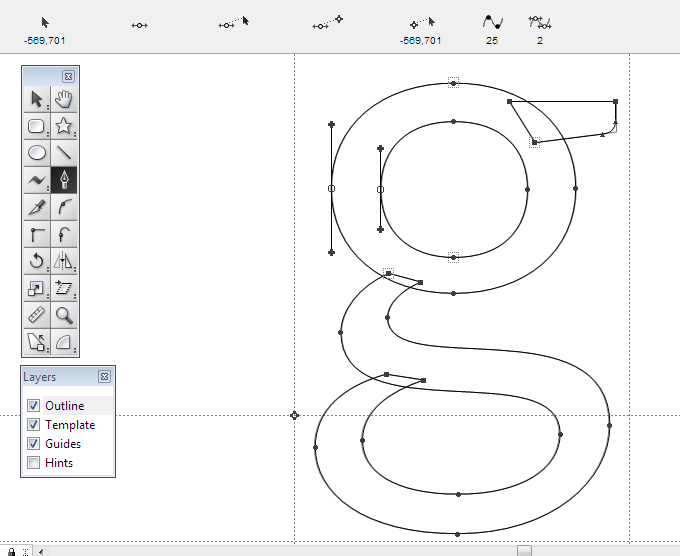
Task: Close the floating toolbox palette
Action: (68, 76)
